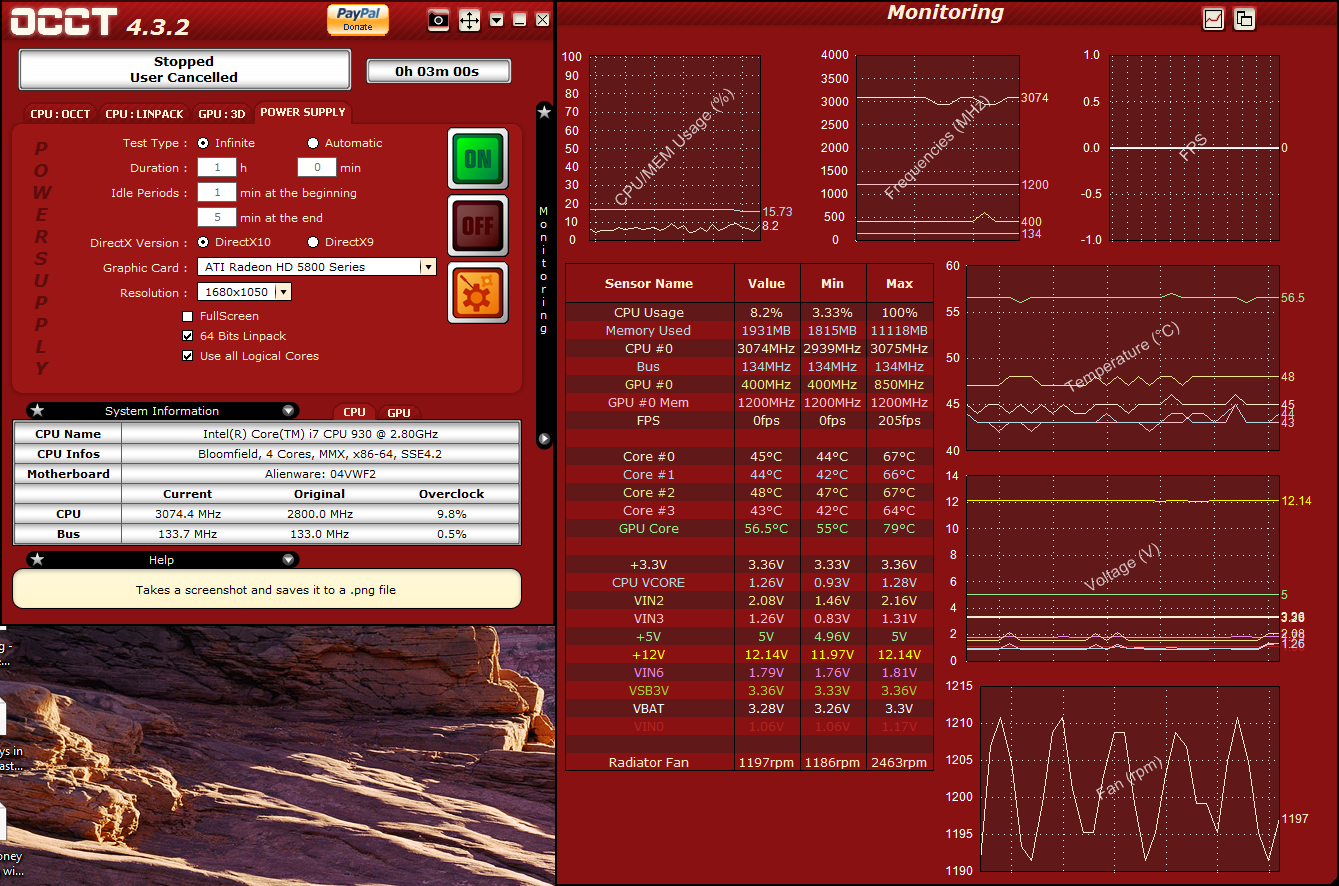Click the idle minutes at the end field
This screenshot has height=886, width=1339.
click(x=217, y=217)
